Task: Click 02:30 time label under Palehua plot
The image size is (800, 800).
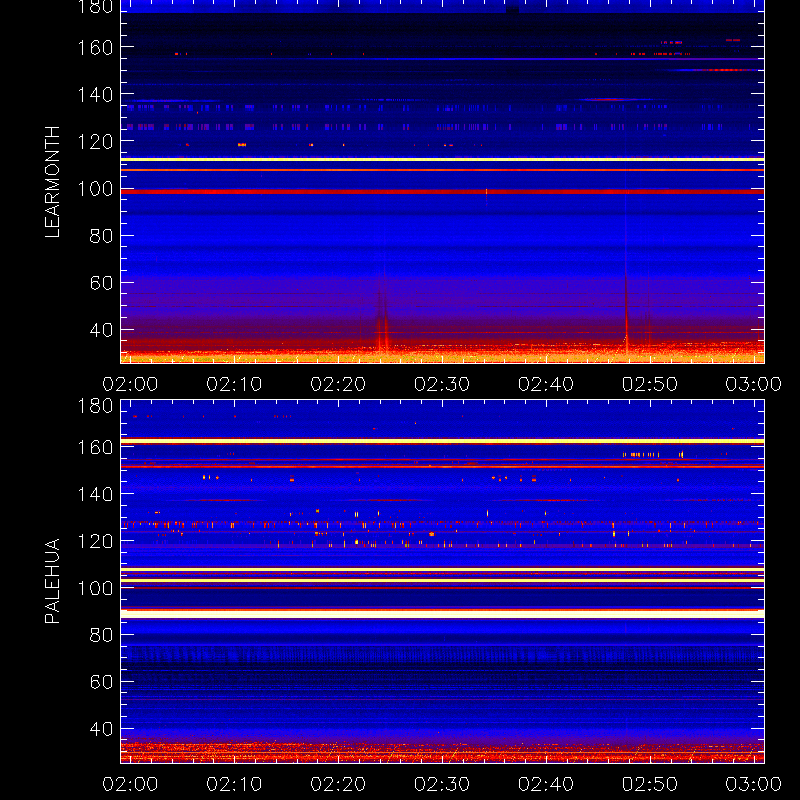Action: (442, 784)
